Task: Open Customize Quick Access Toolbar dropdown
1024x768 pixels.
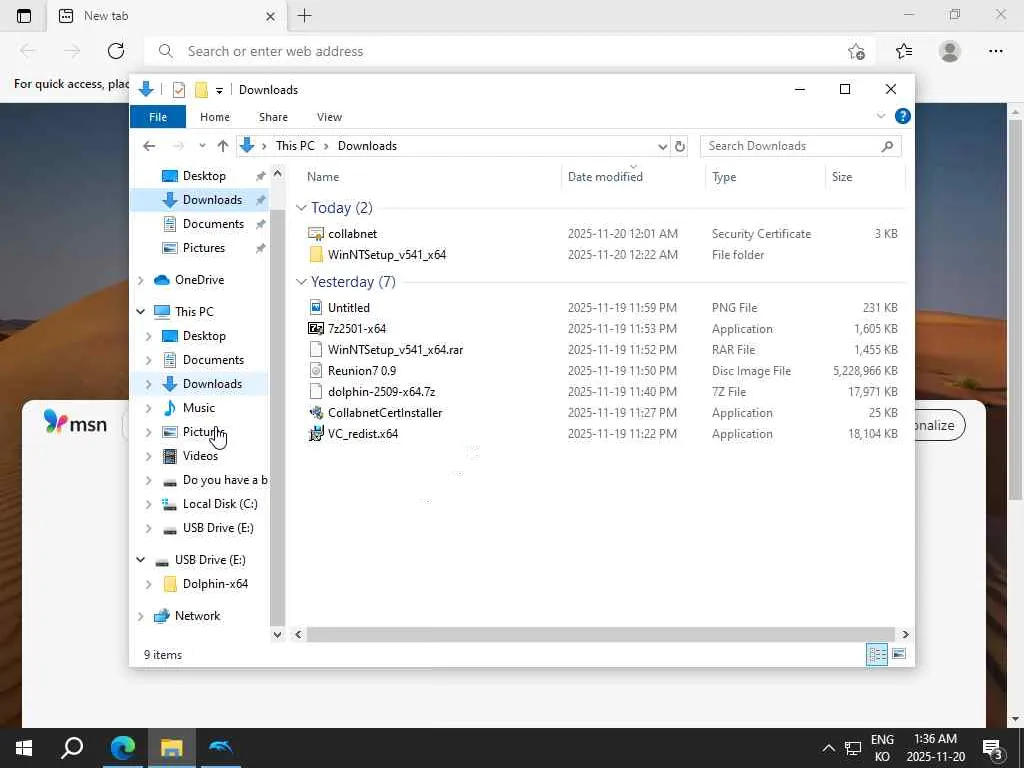Action: [219, 91]
